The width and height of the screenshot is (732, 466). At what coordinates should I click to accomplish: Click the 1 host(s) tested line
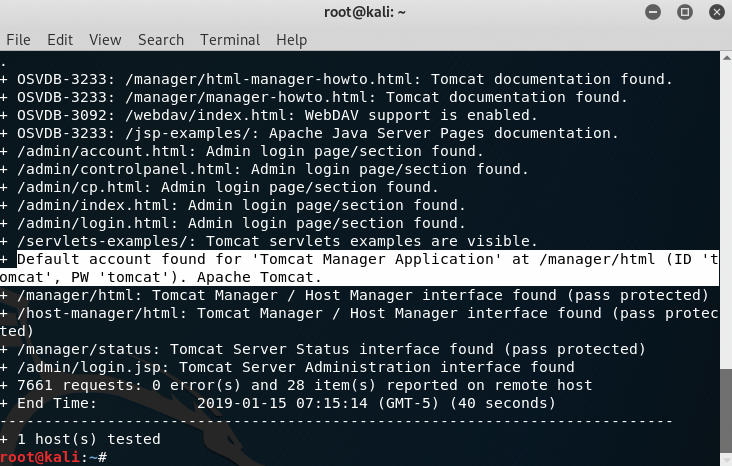[80, 439]
